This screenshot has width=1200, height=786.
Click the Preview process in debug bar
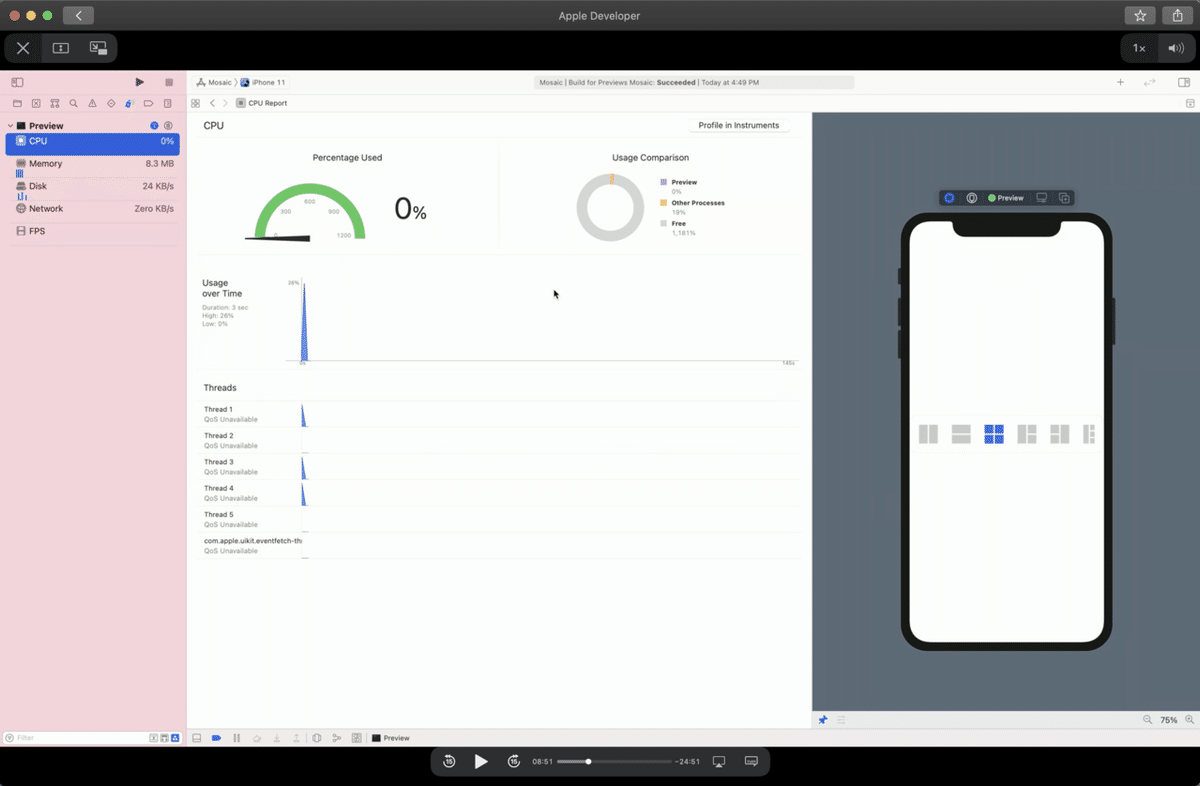coord(391,738)
